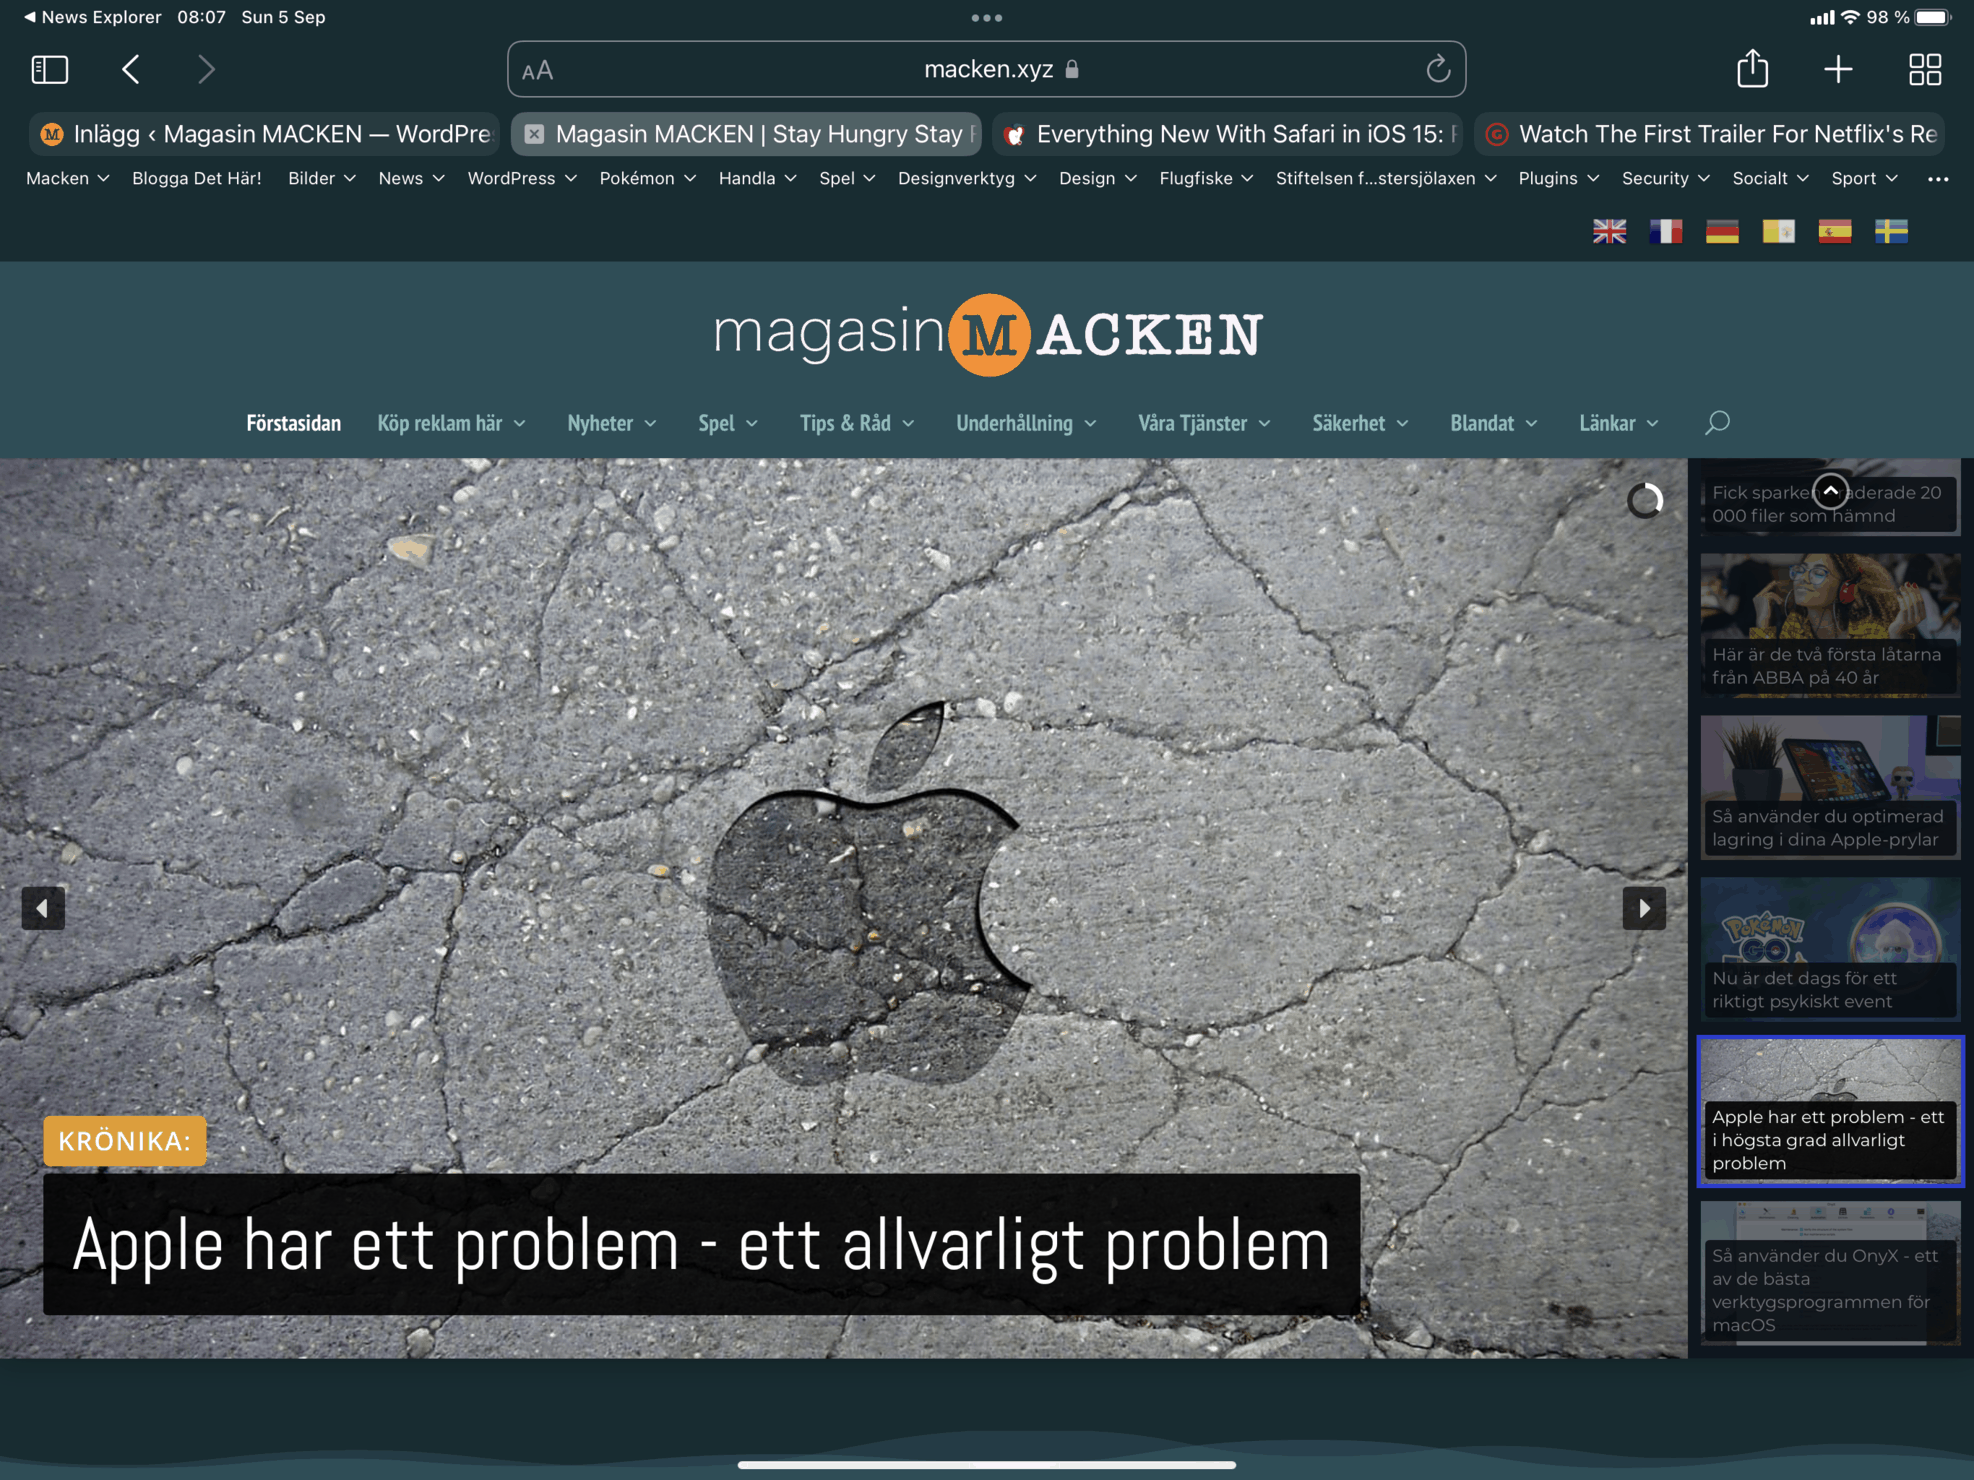Select the German flag
The image size is (1974, 1480).
tap(1722, 231)
